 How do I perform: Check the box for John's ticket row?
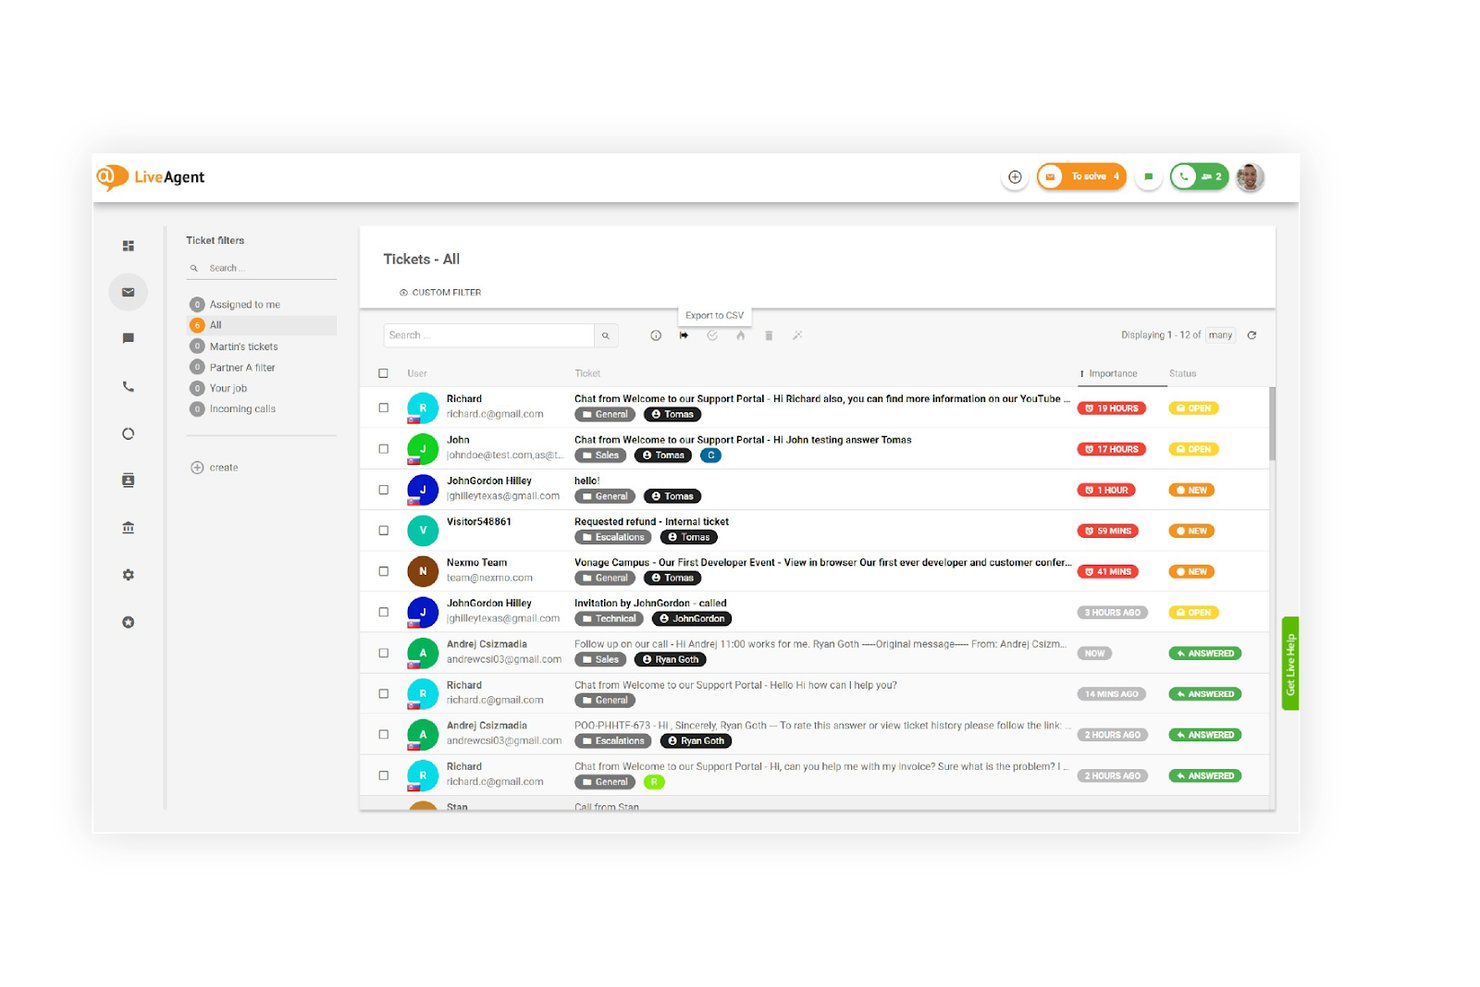tap(383, 449)
